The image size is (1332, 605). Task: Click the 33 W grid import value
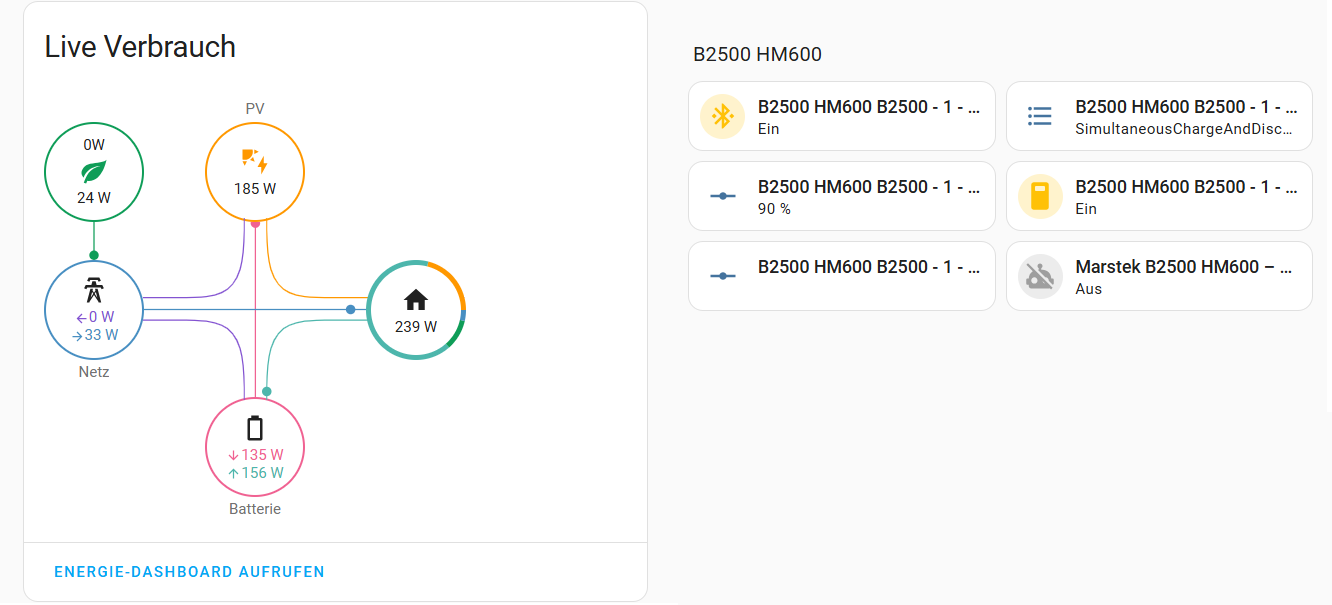click(95, 335)
